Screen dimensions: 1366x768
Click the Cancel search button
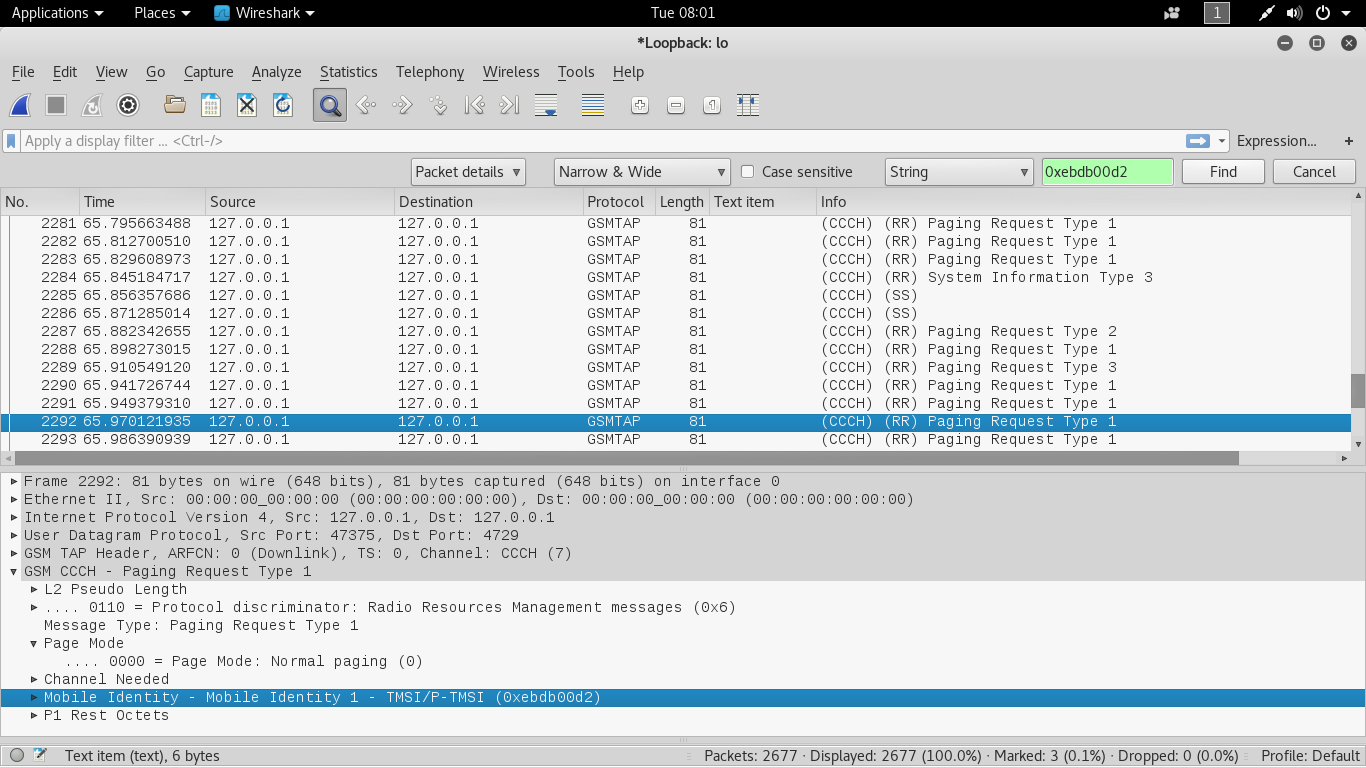1314,172
